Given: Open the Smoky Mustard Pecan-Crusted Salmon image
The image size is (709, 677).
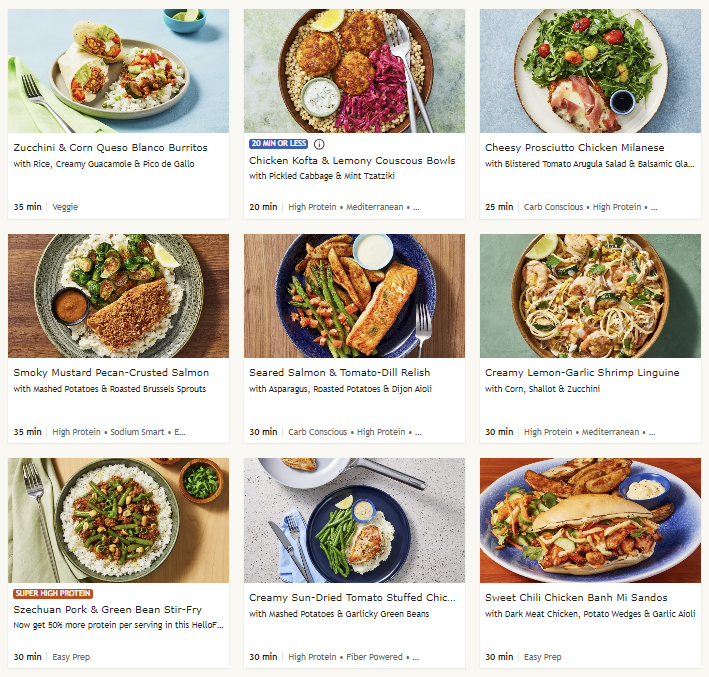Looking at the screenshot, I should [x=118, y=296].
